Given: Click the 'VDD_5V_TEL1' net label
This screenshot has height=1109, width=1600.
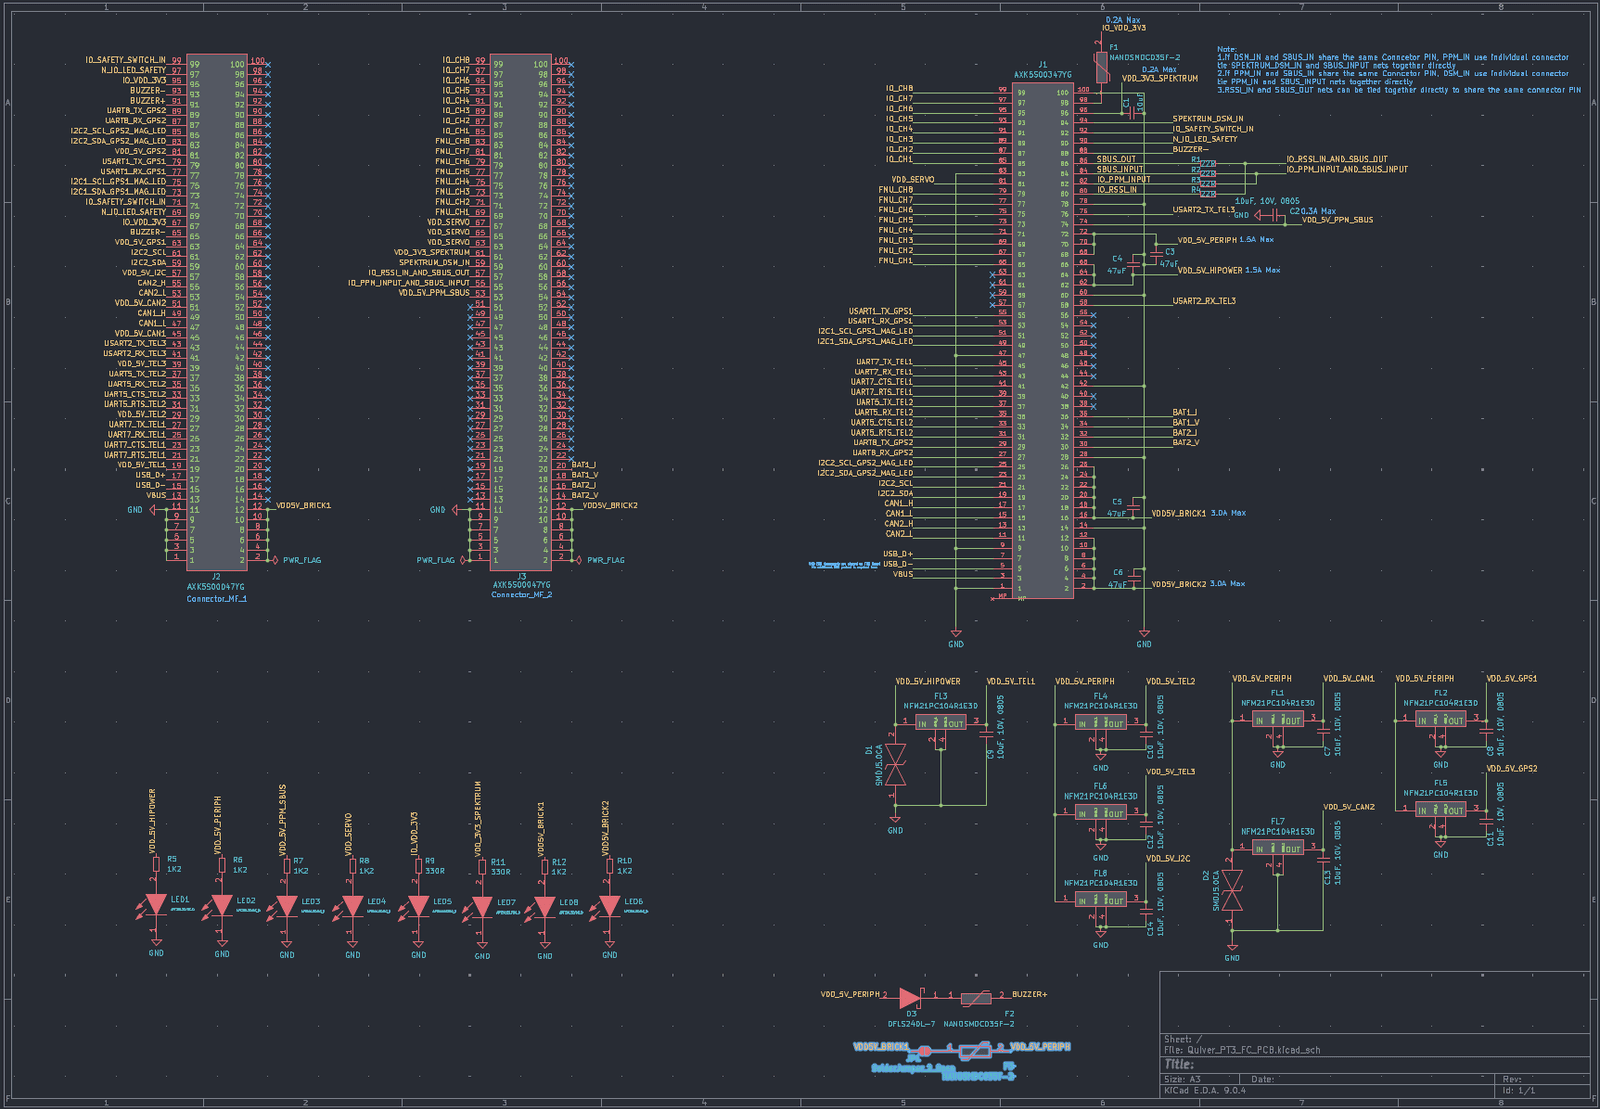Looking at the screenshot, I should 1011,681.
